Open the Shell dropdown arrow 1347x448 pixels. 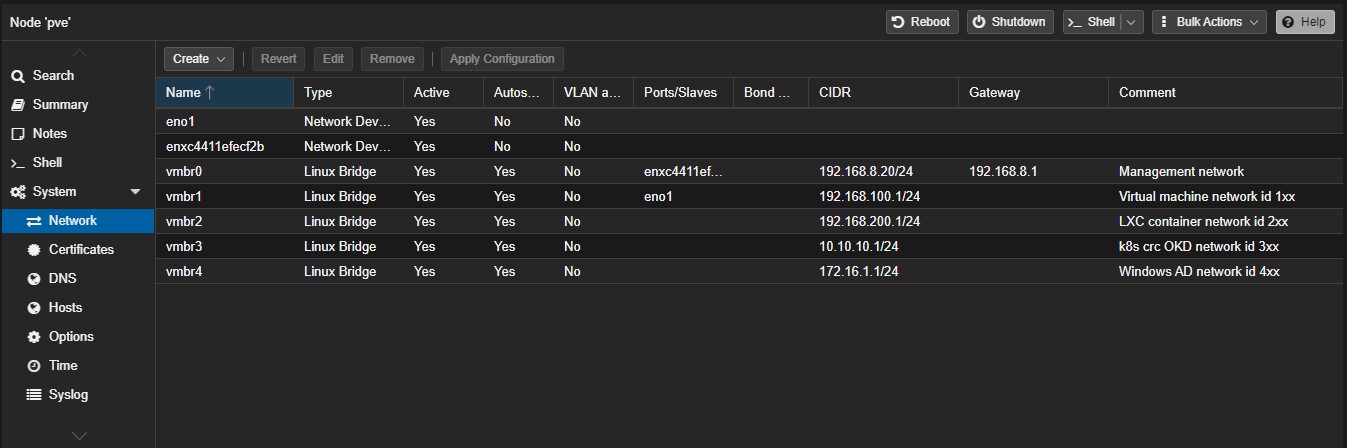point(1132,22)
